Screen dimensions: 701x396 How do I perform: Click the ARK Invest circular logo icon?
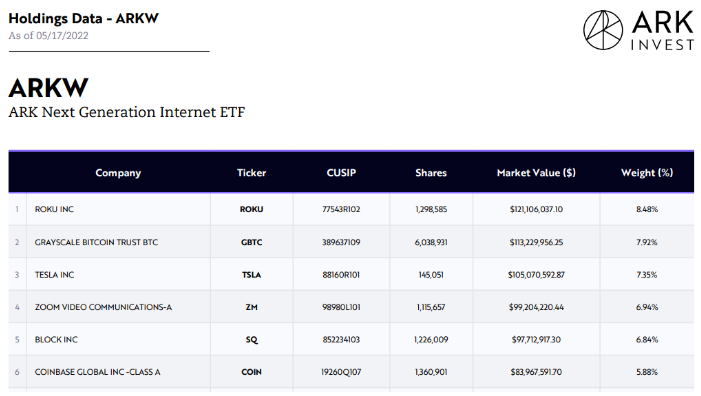click(603, 30)
